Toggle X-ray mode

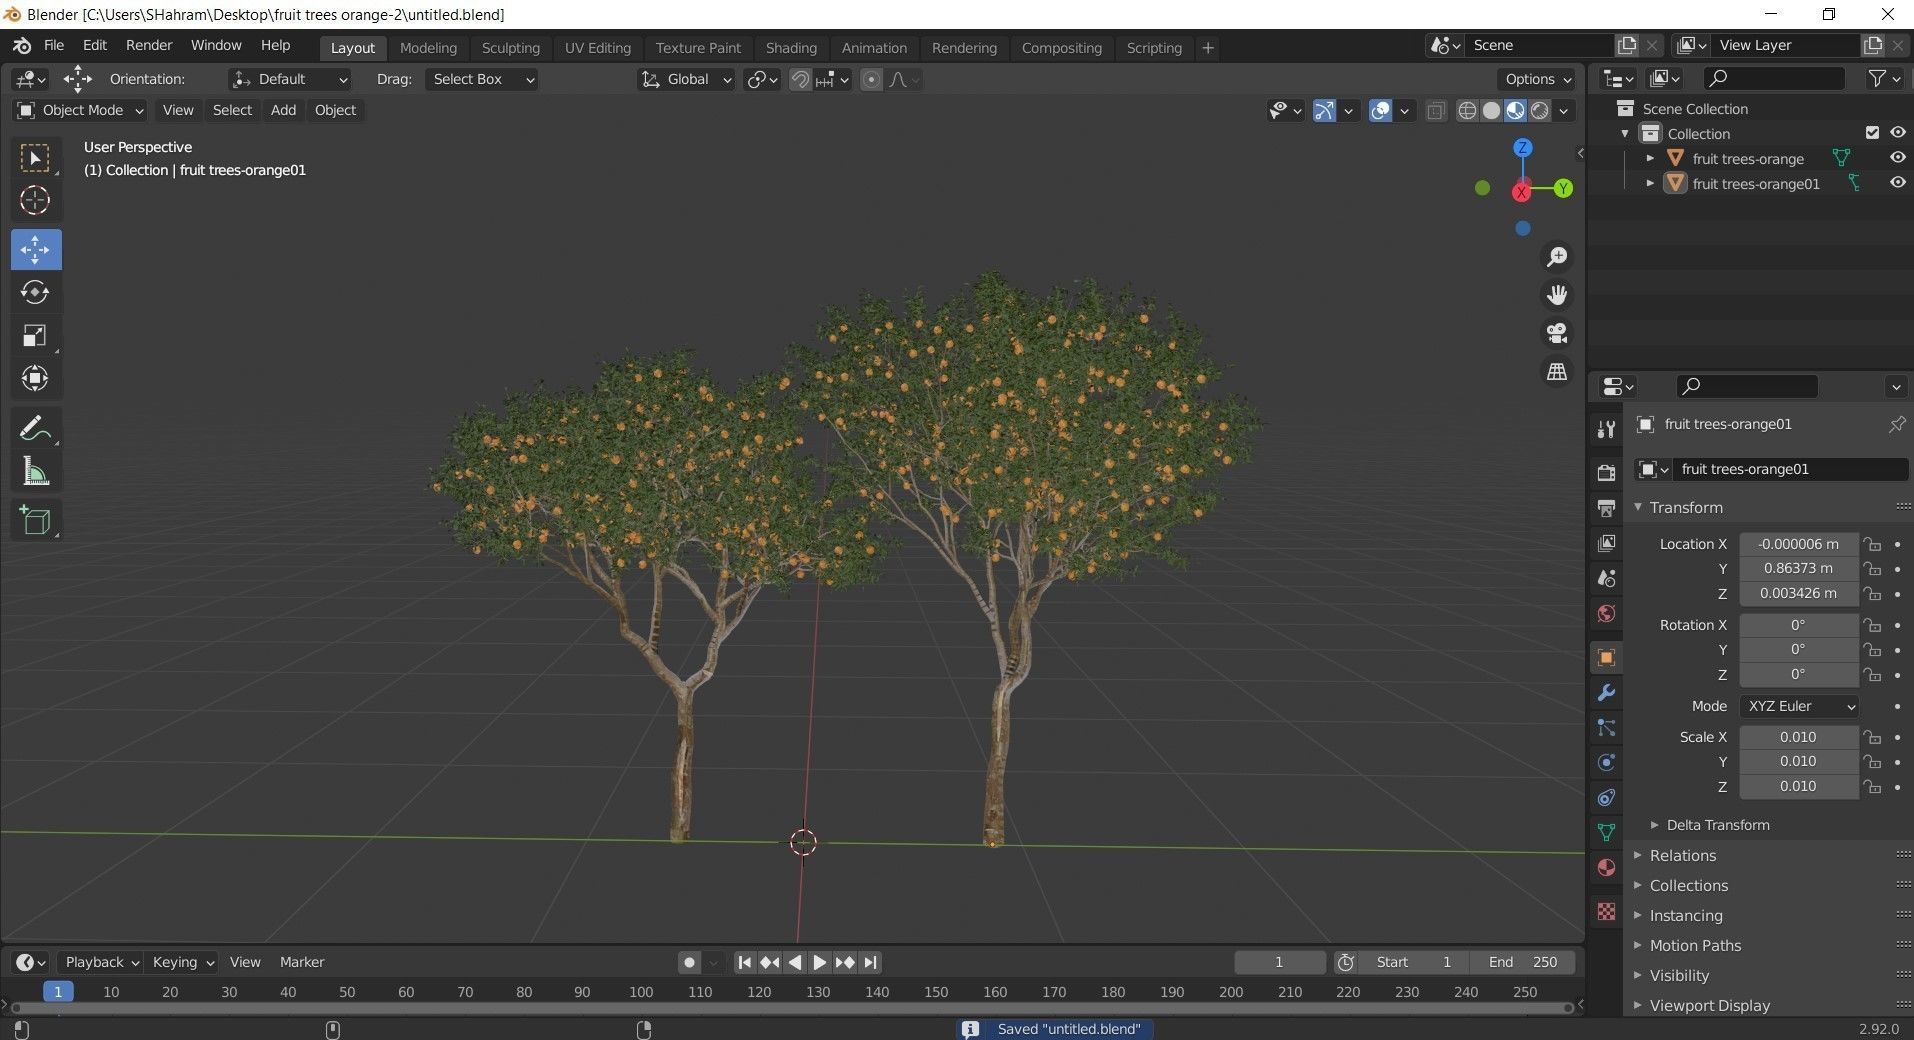point(1436,111)
